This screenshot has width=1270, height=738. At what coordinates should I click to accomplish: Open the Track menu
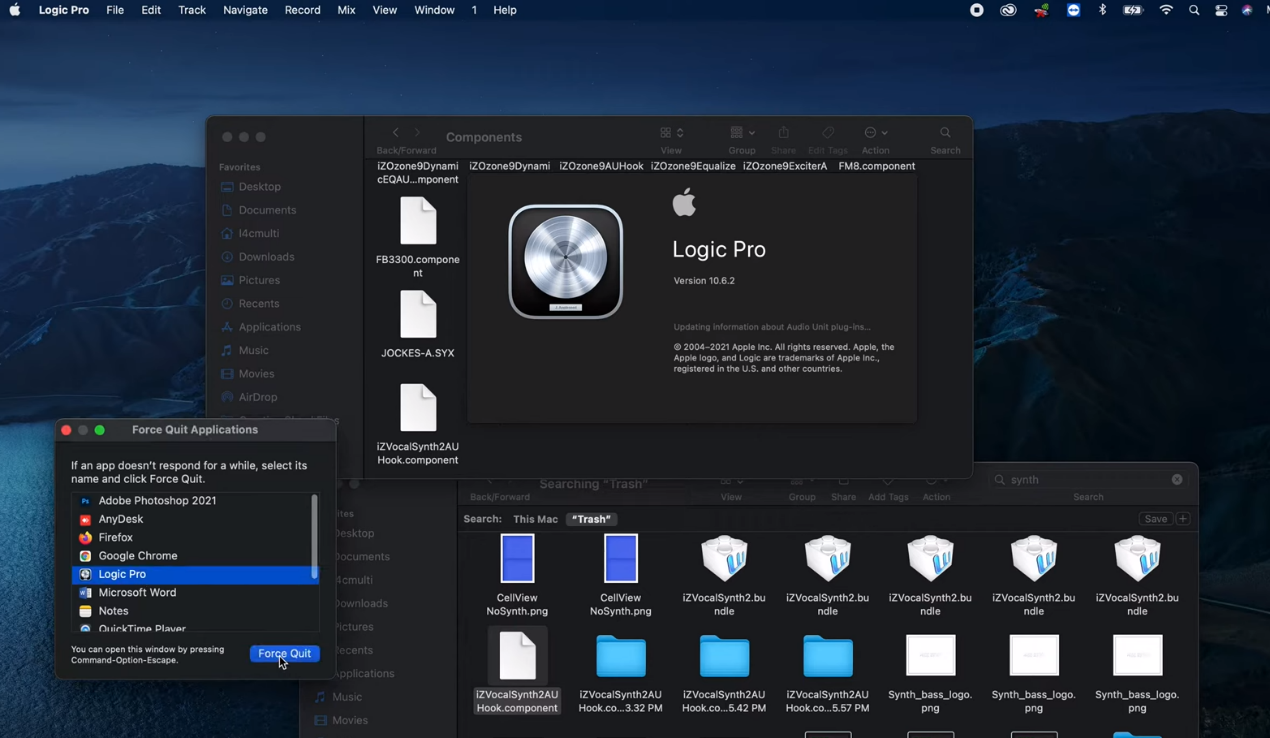coord(191,10)
